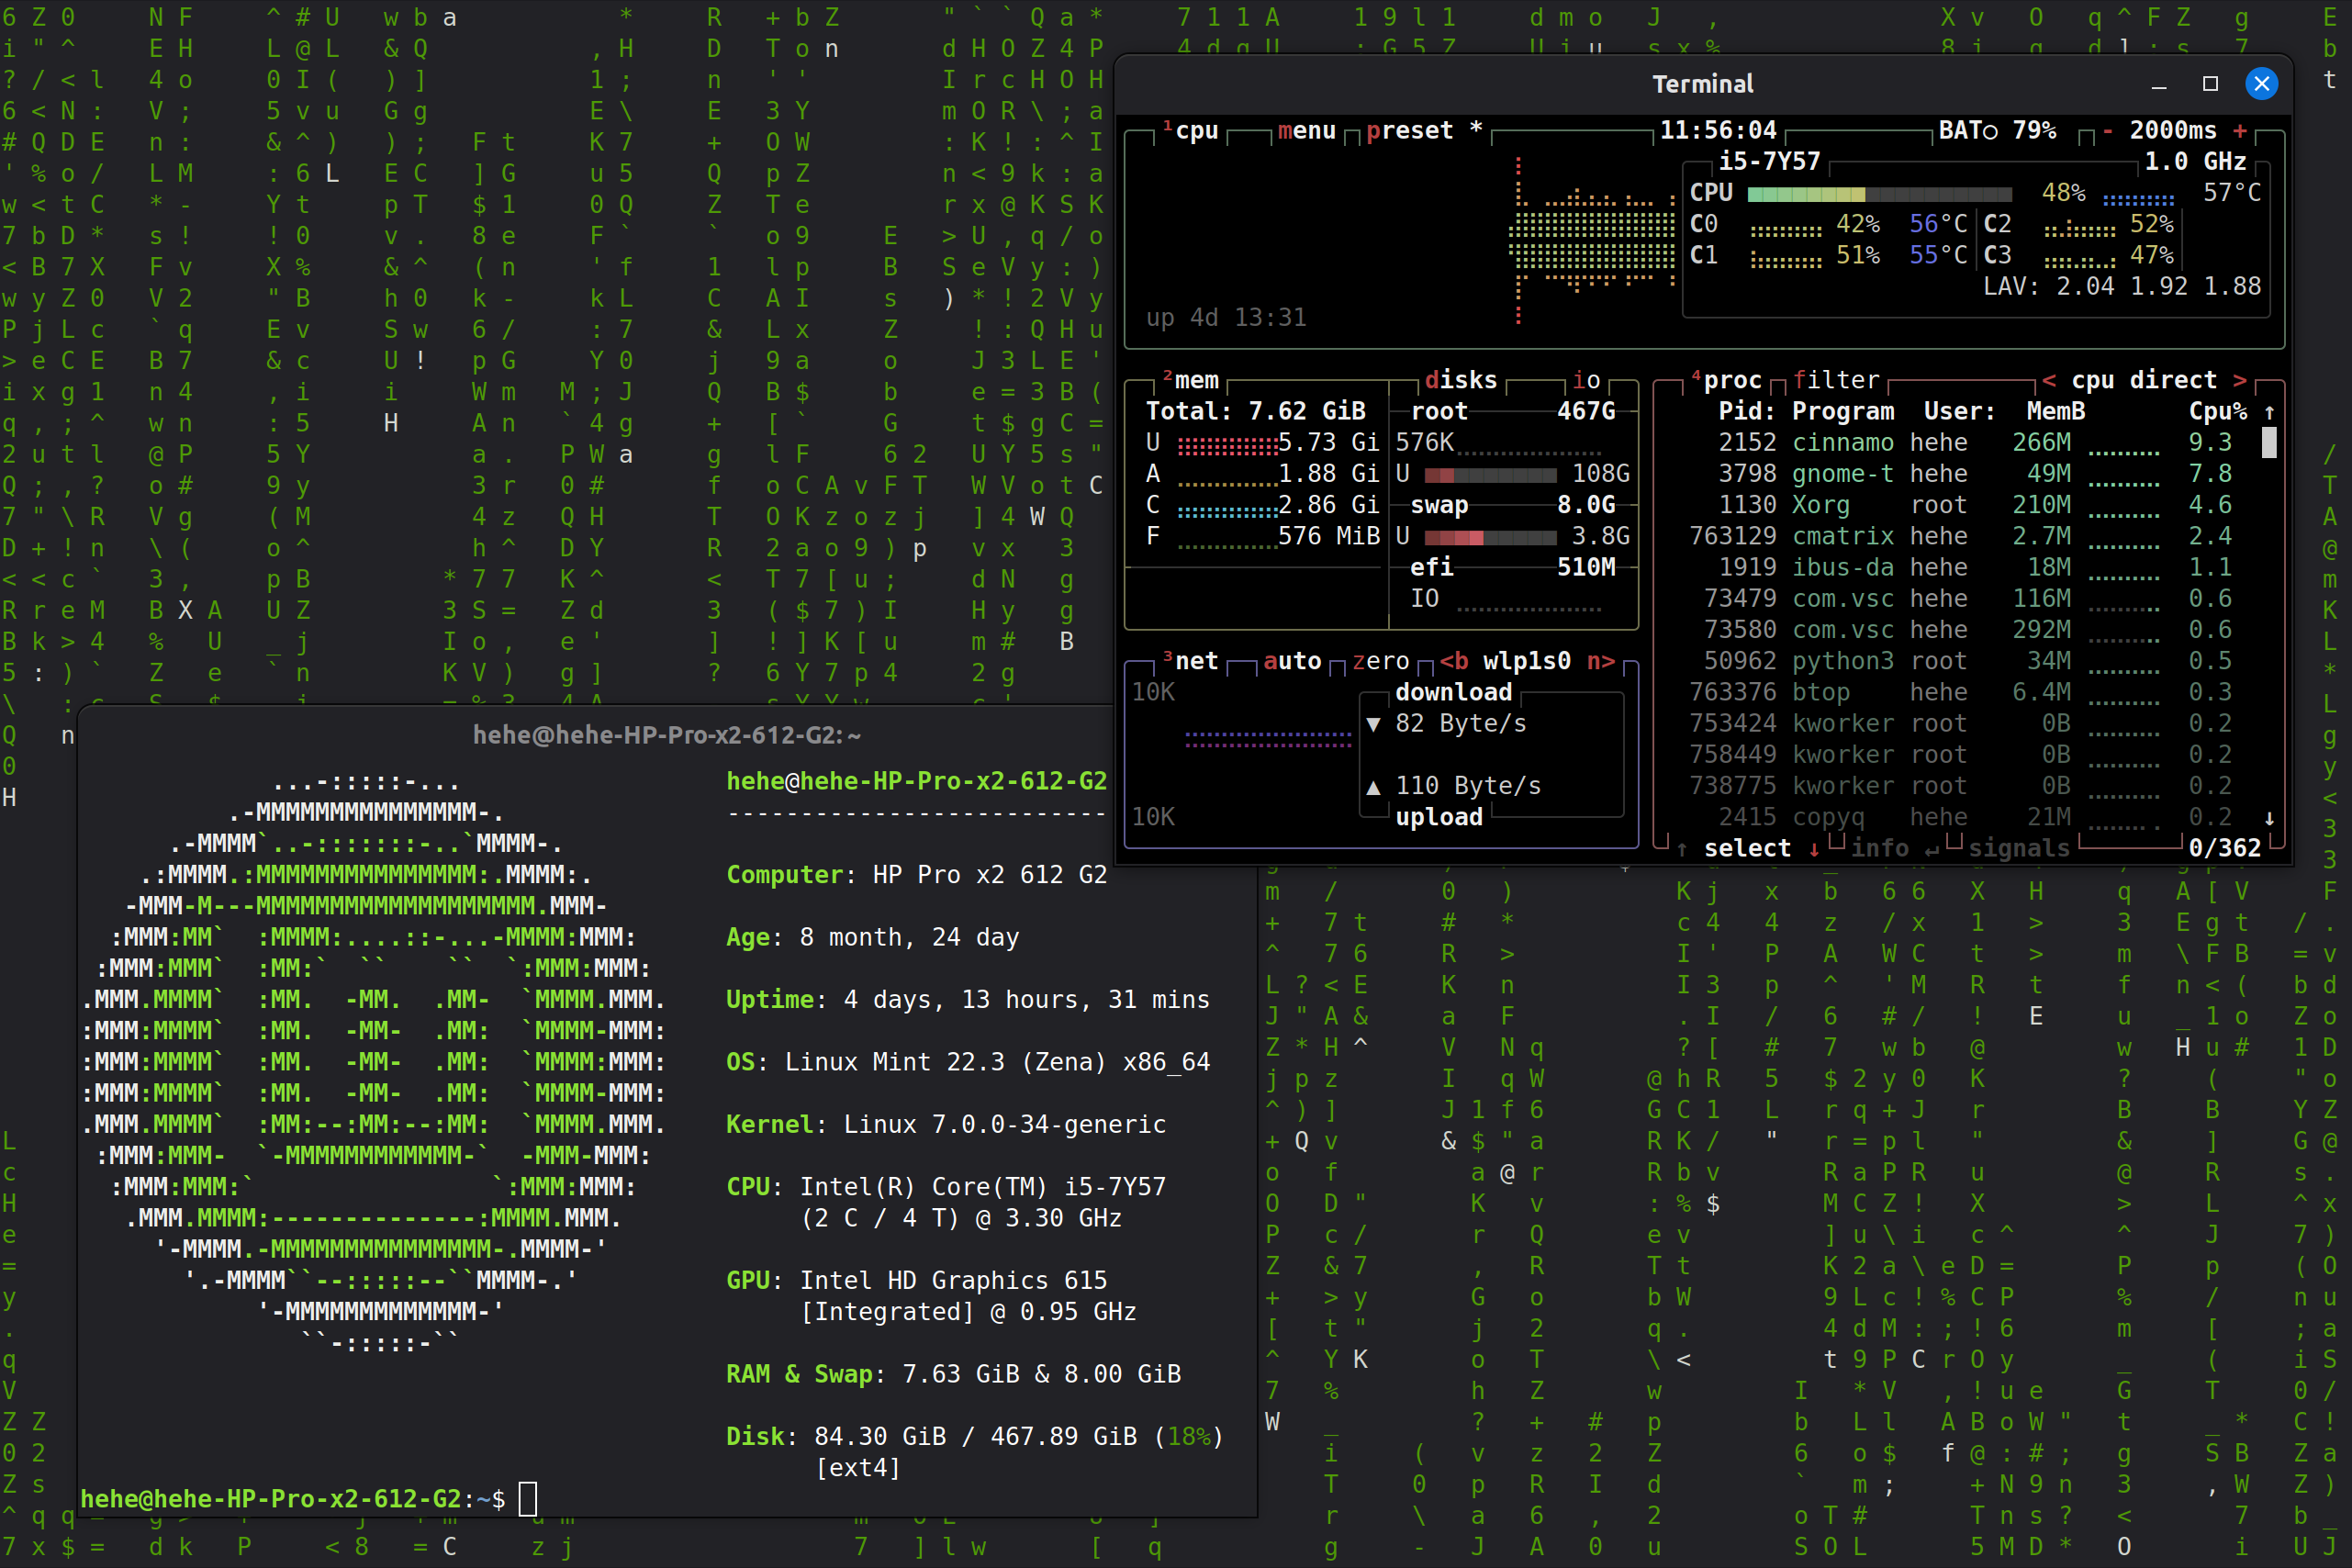Open process signals button
This screenshot has width=2352, height=1568.
pos(2019,848)
